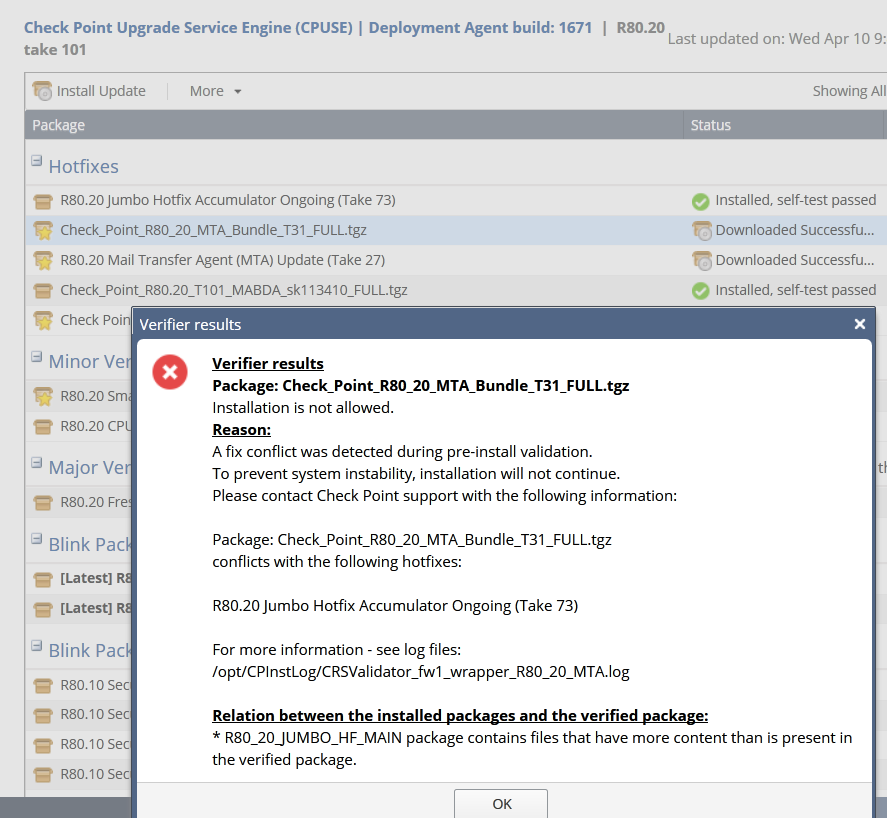This screenshot has width=887, height=818.
Task: Select R80.20 Jumbo Hotfix Accumulator Take 73 row
Action: coord(455,200)
